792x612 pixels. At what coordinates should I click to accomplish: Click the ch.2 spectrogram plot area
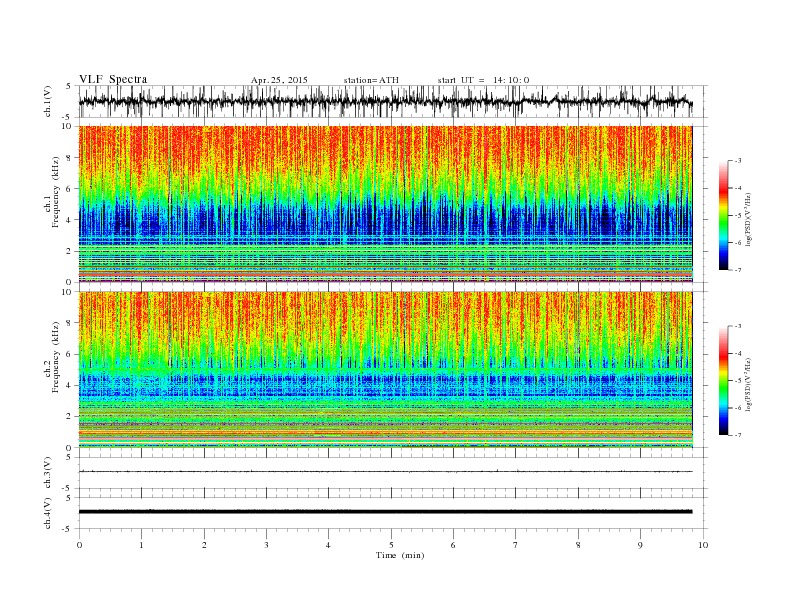[385, 370]
